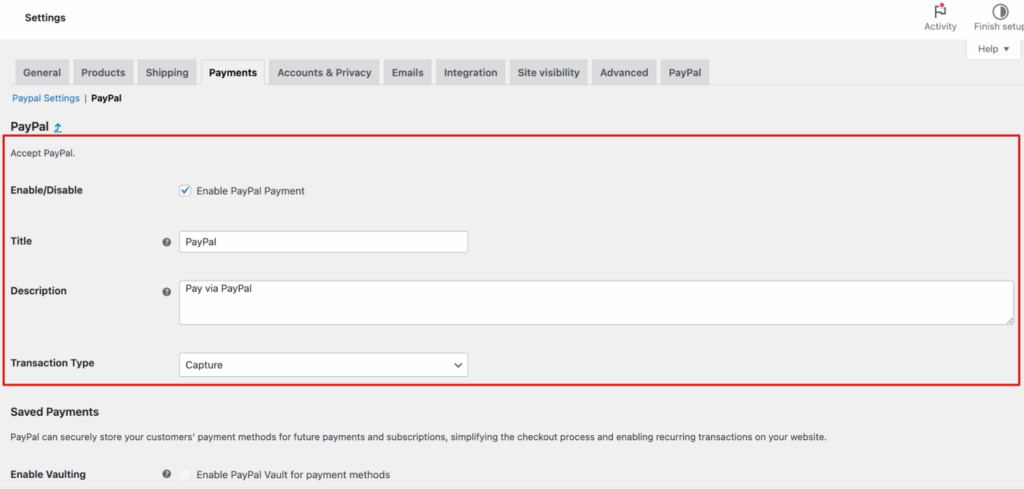The height and width of the screenshot is (489, 1024).
Task: Click the Enable Vaulting label
Action: click(x=48, y=474)
